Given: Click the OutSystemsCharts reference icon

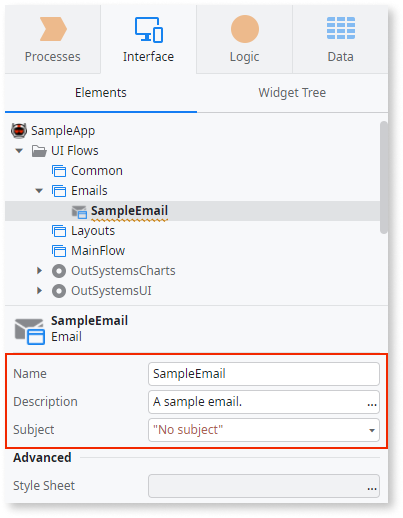Looking at the screenshot, I should tap(59, 271).
